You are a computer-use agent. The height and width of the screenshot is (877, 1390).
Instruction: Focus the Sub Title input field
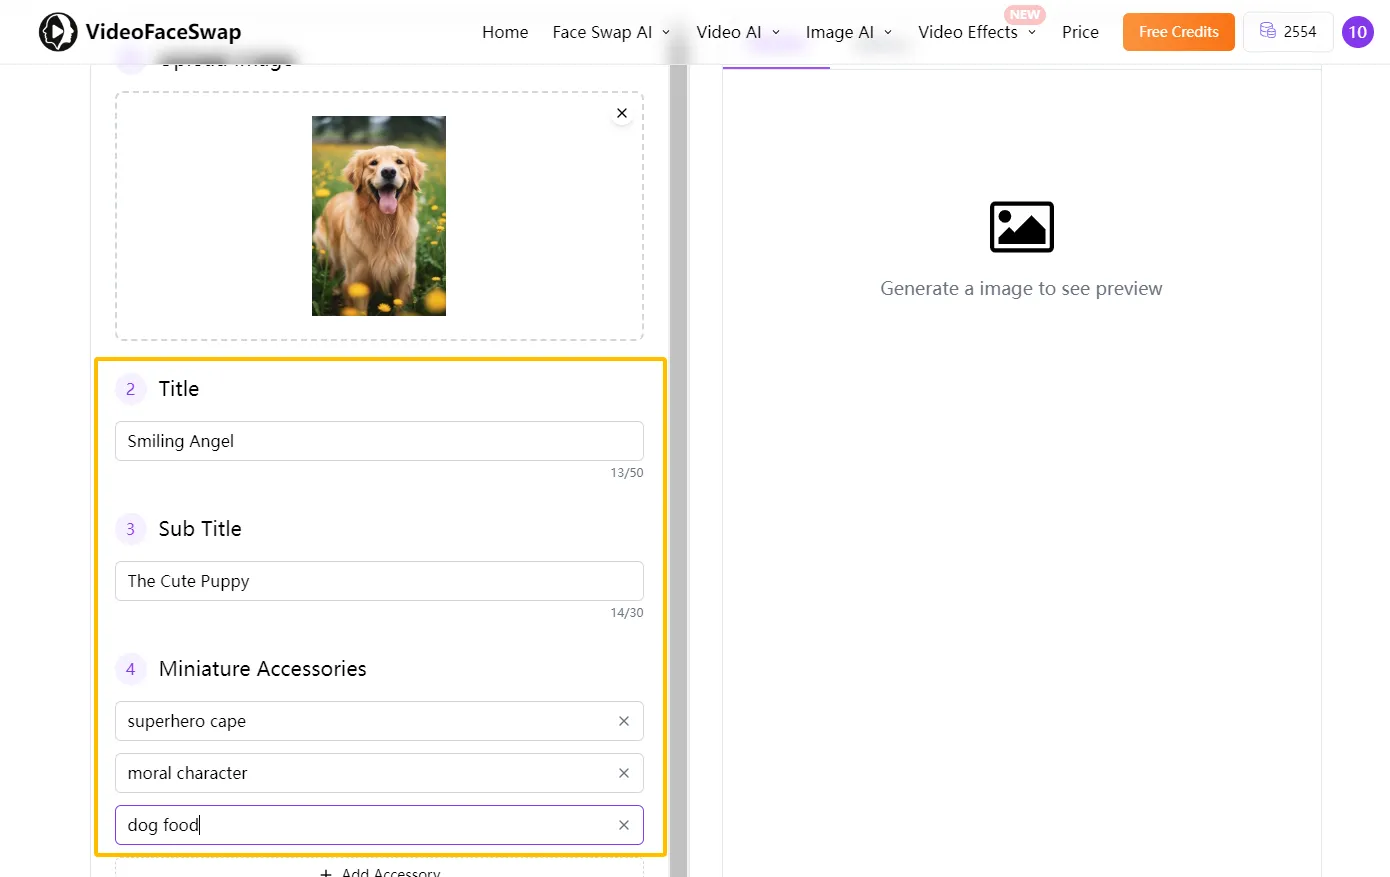tap(379, 581)
